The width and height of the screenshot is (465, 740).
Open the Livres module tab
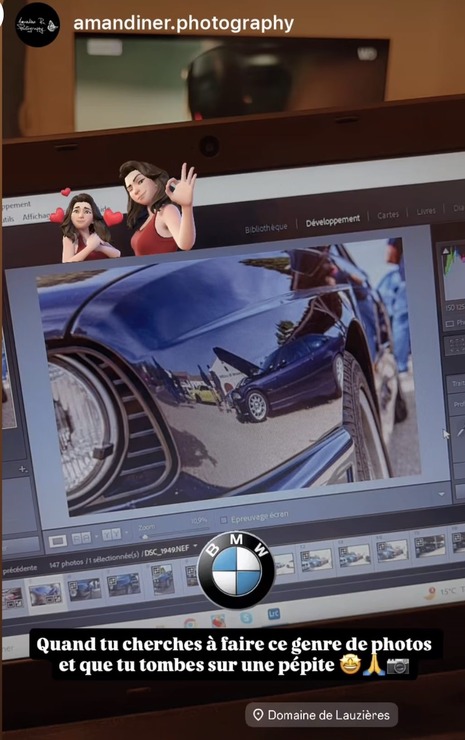(x=426, y=211)
